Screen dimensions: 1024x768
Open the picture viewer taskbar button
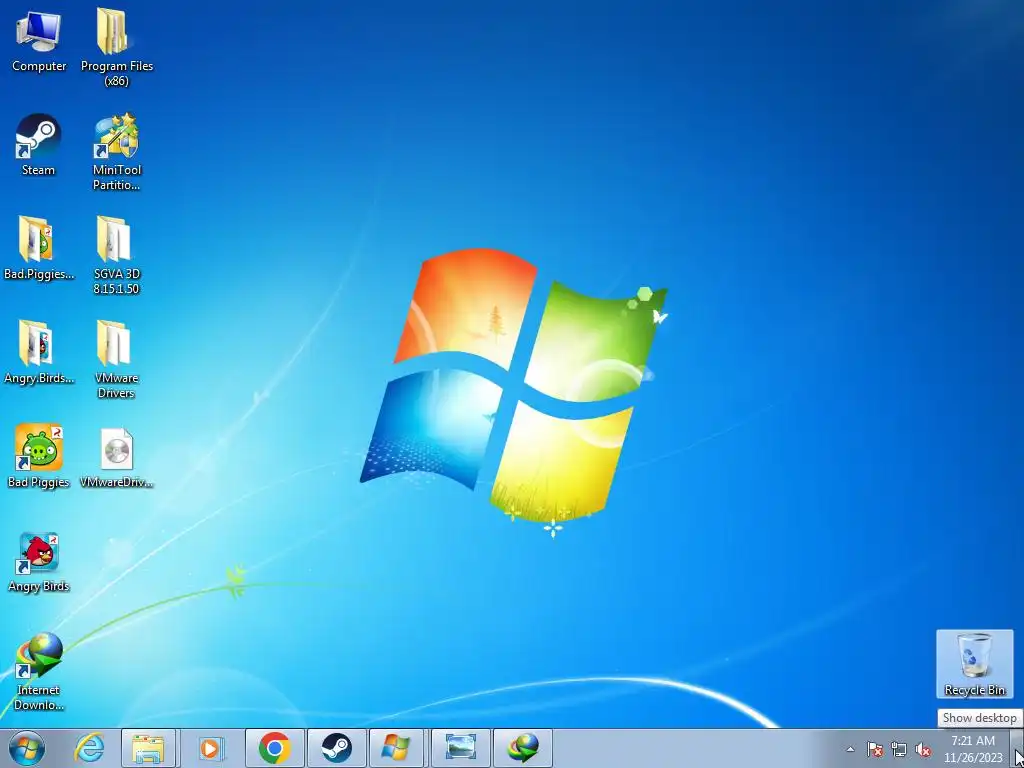point(460,748)
